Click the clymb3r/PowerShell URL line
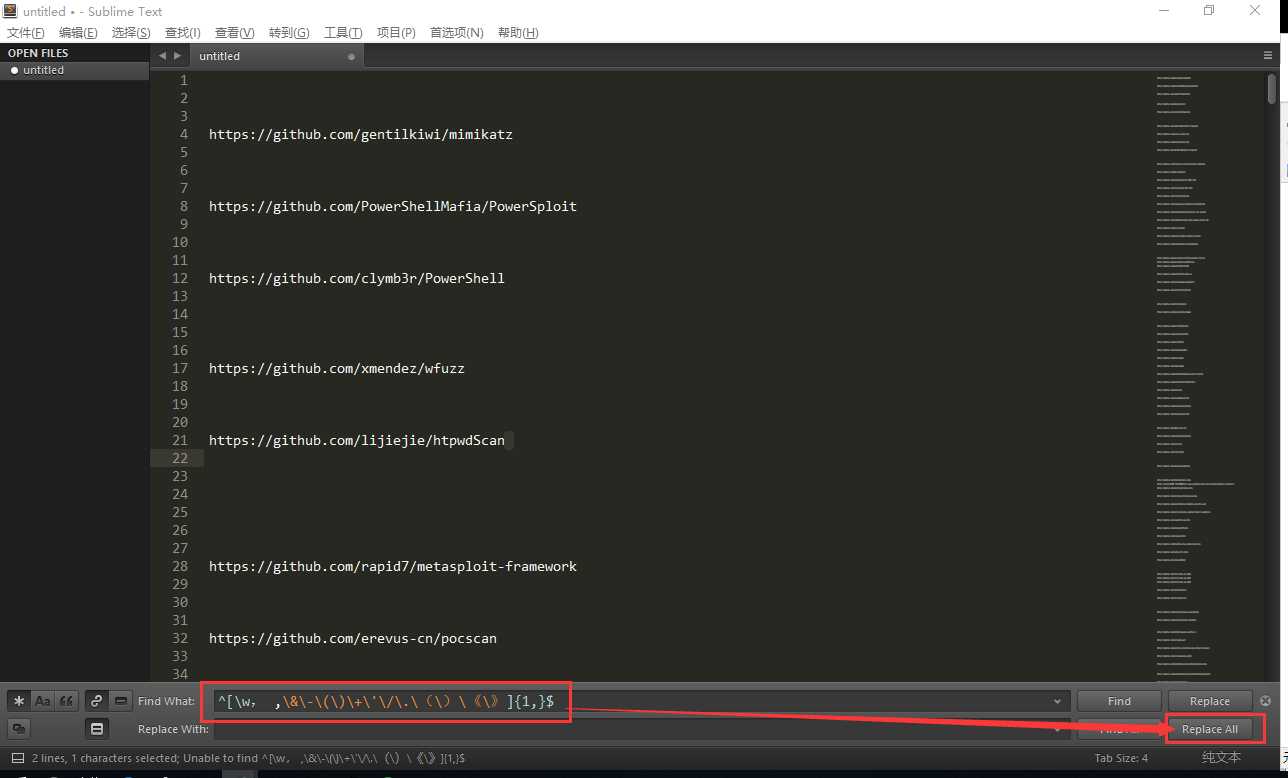 [x=357, y=278]
